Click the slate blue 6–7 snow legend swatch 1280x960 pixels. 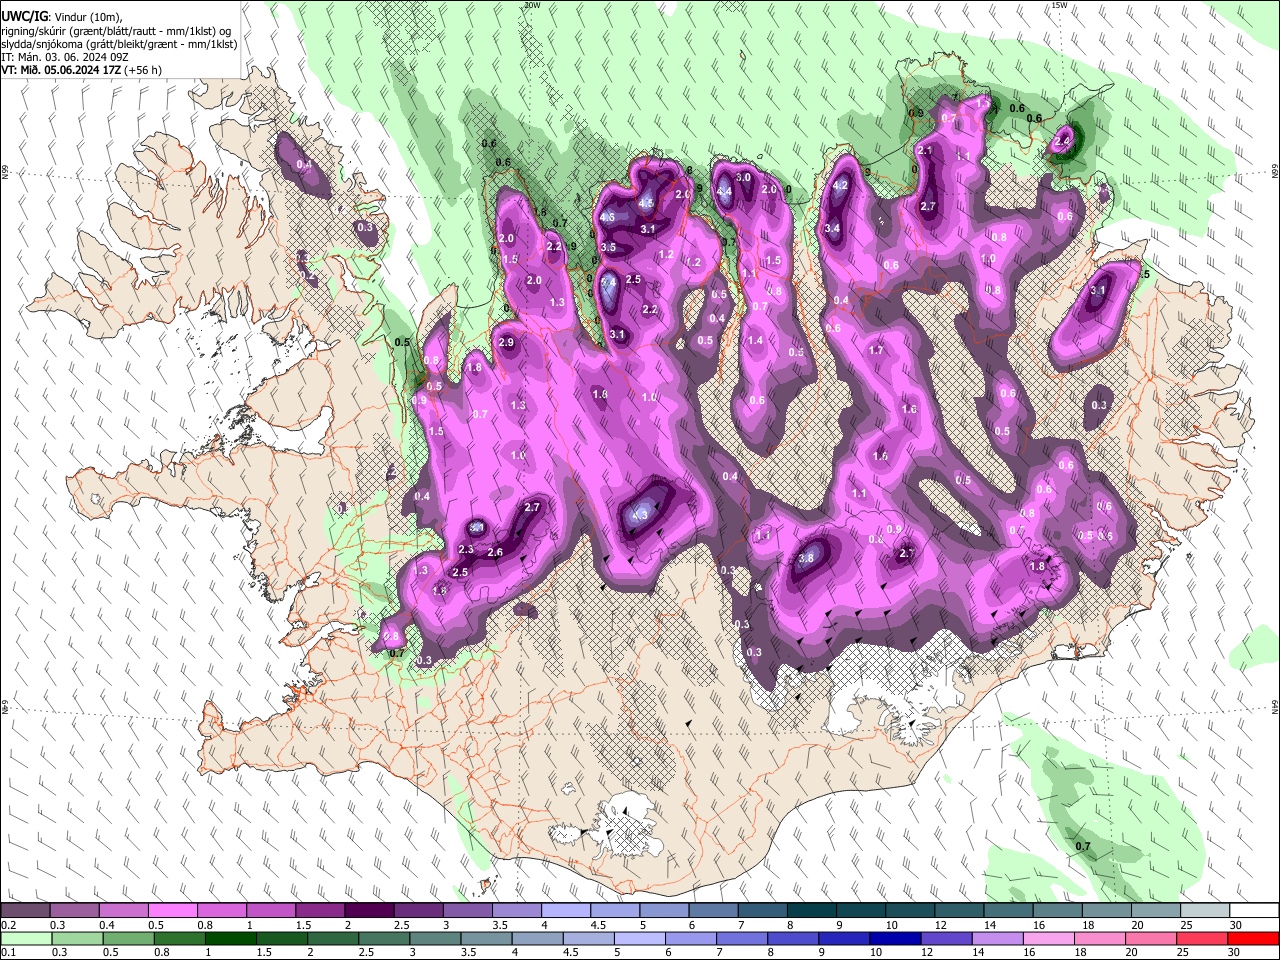[711, 911]
